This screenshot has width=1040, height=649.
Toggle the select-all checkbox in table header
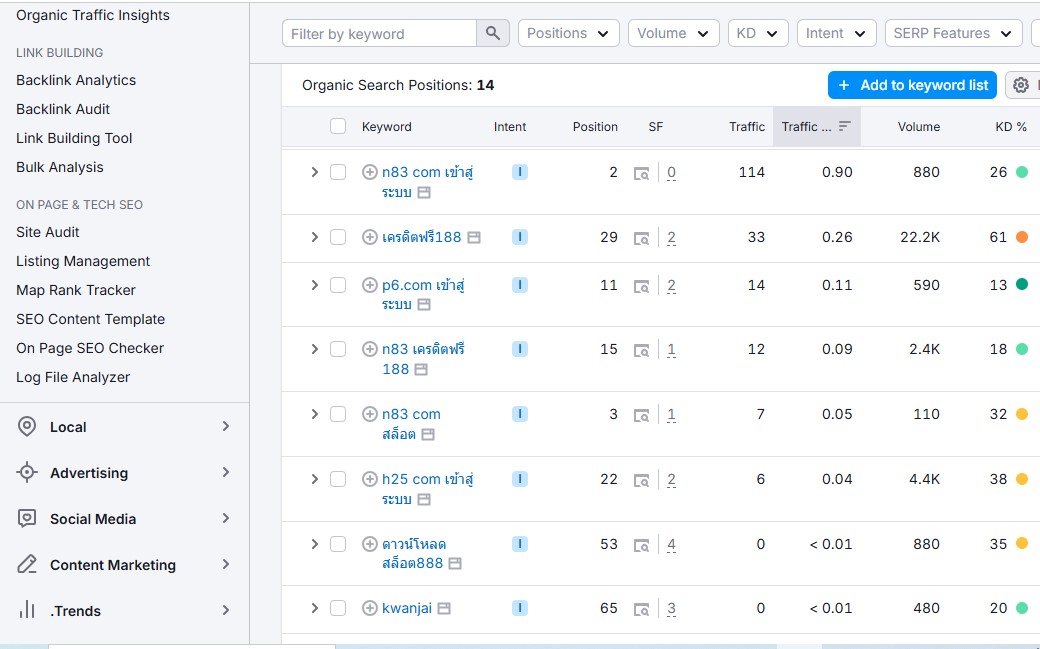(338, 126)
